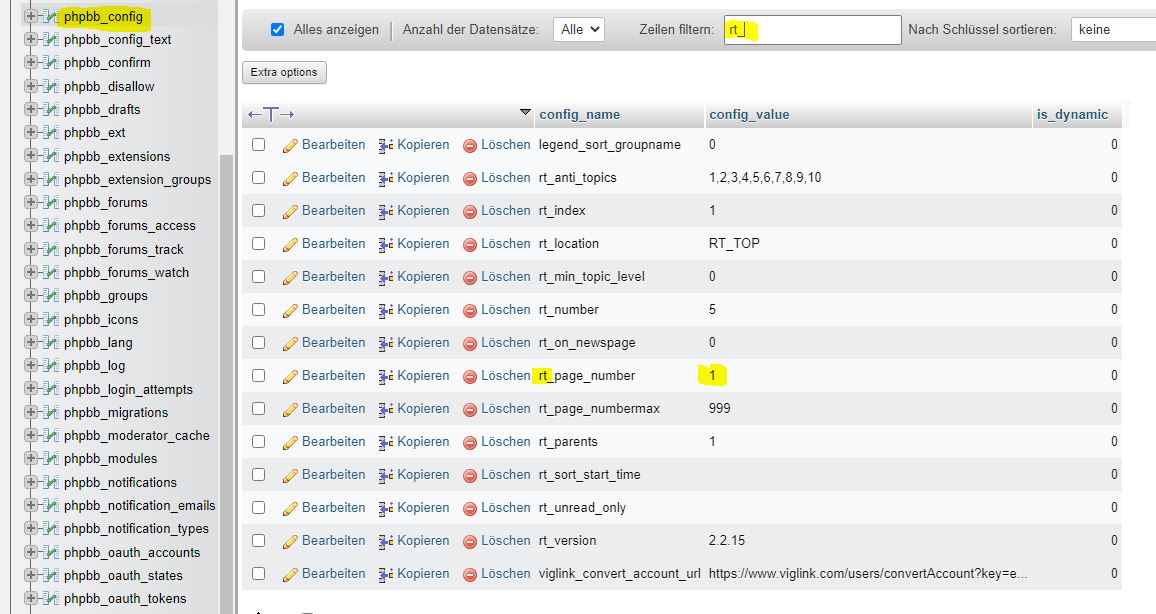Screen dimensions: 1156x614
Task: Click the copy icon in rt_index row
Action: [x=386, y=211]
